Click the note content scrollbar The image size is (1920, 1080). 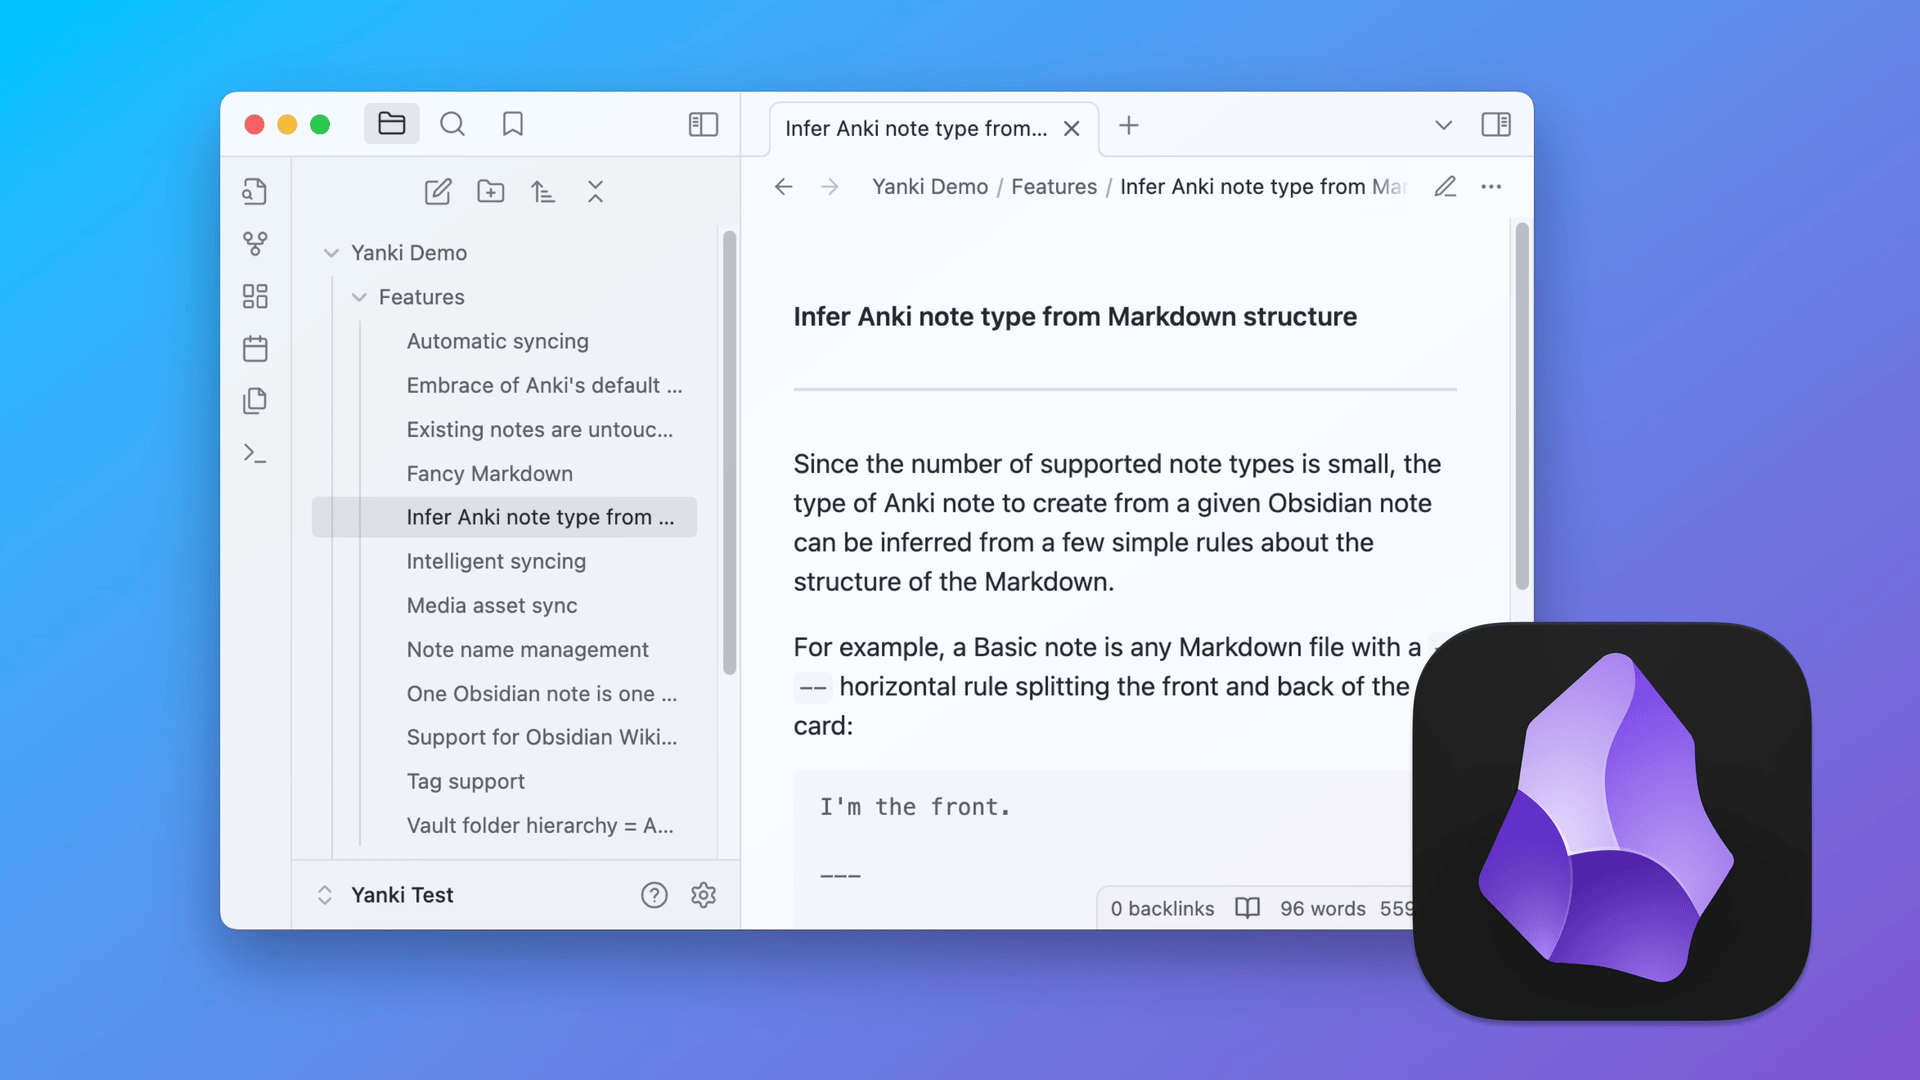1521,405
